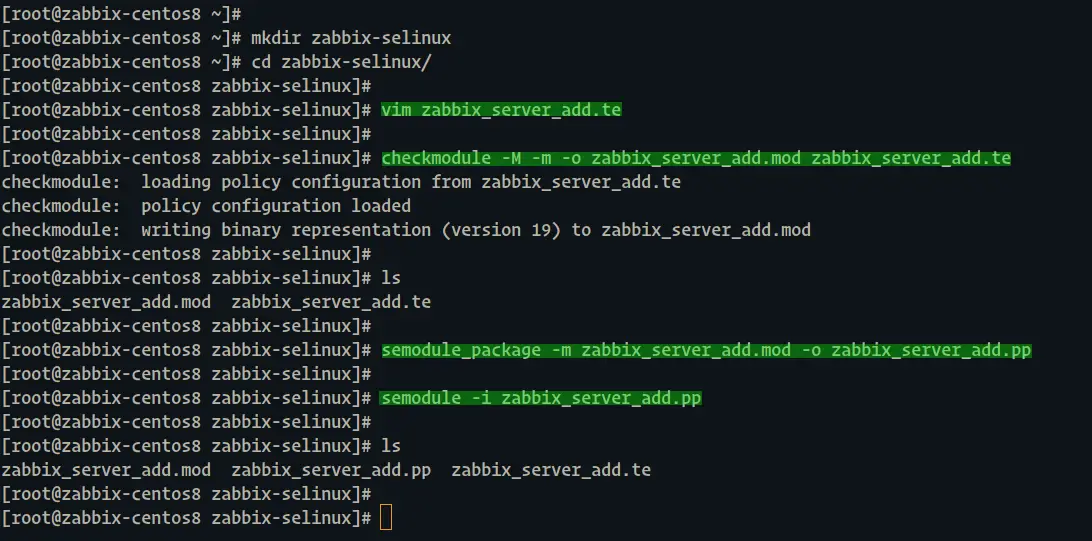Click zabbix_server_add.te in the two-file ls listing
This screenshot has width=1092, height=541.
(x=331, y=302)
